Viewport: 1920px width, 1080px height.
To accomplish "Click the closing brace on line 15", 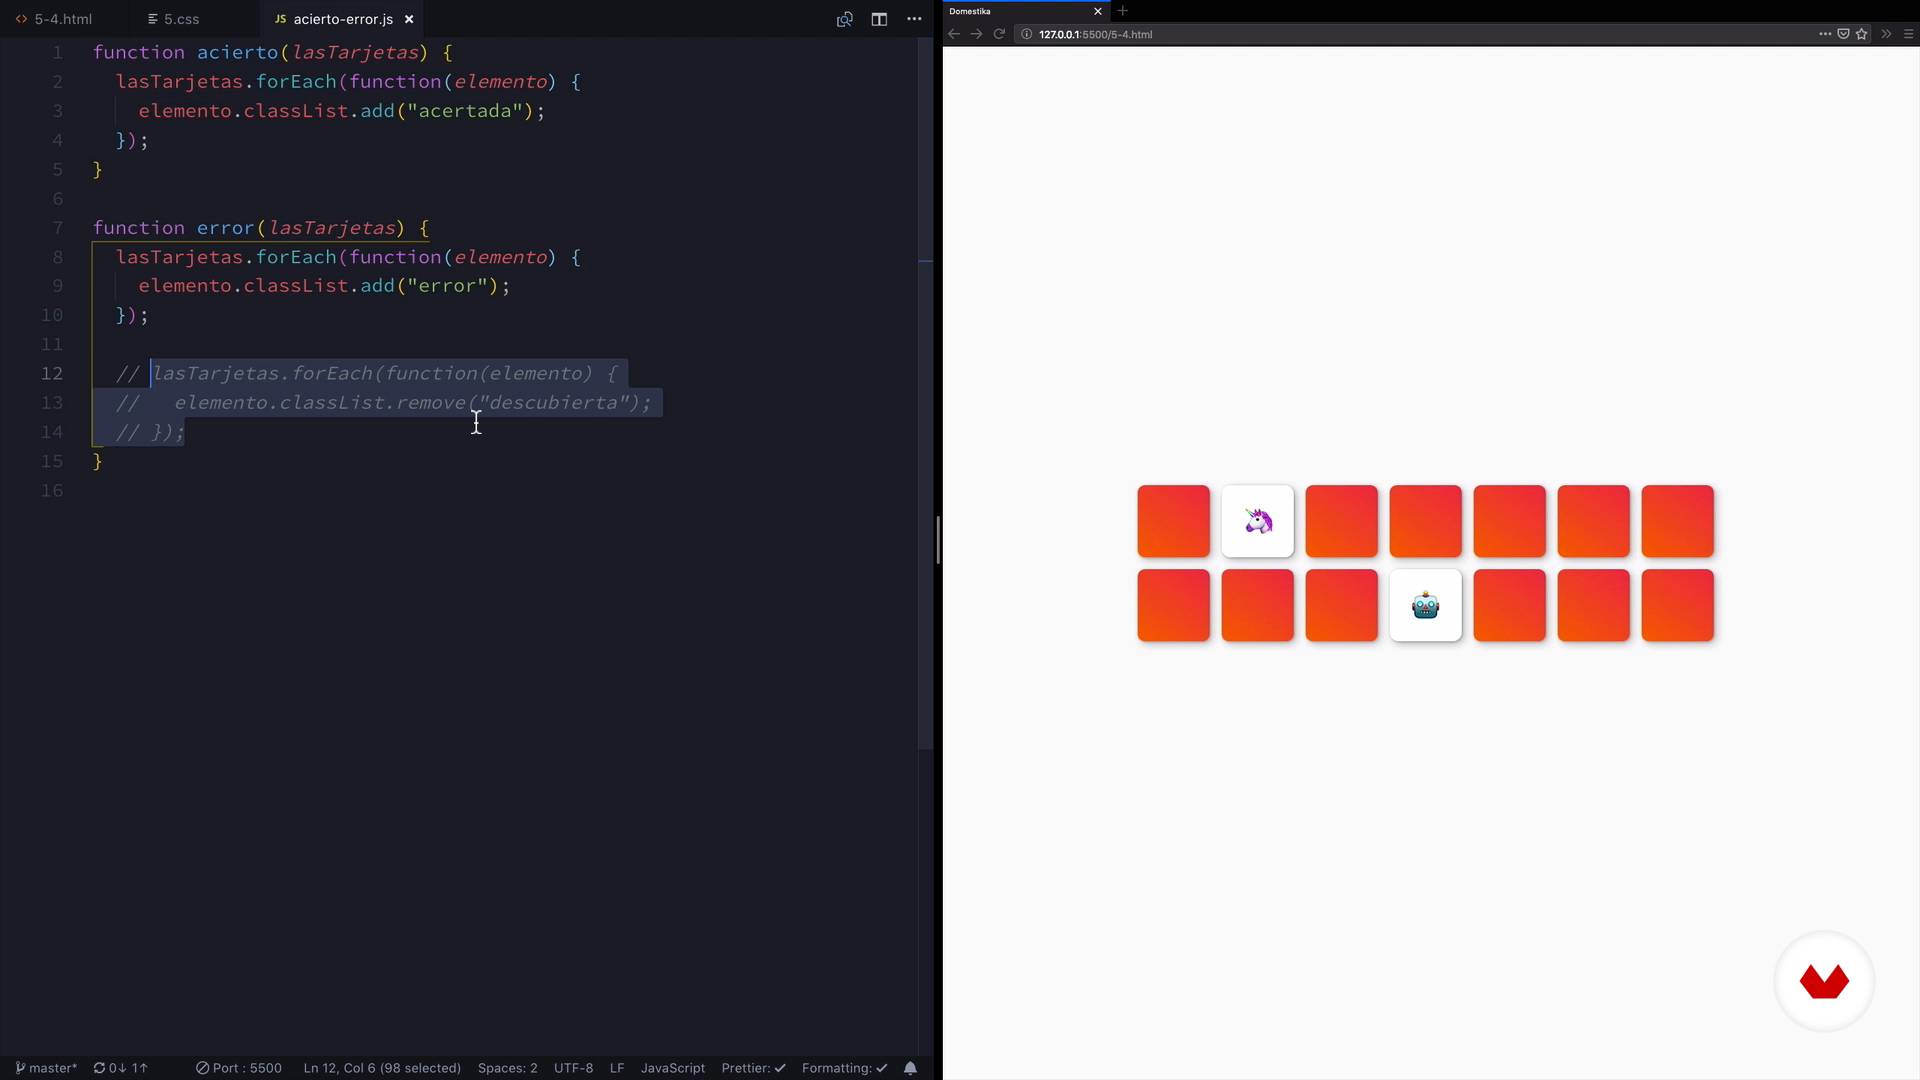I will [97, 461].
